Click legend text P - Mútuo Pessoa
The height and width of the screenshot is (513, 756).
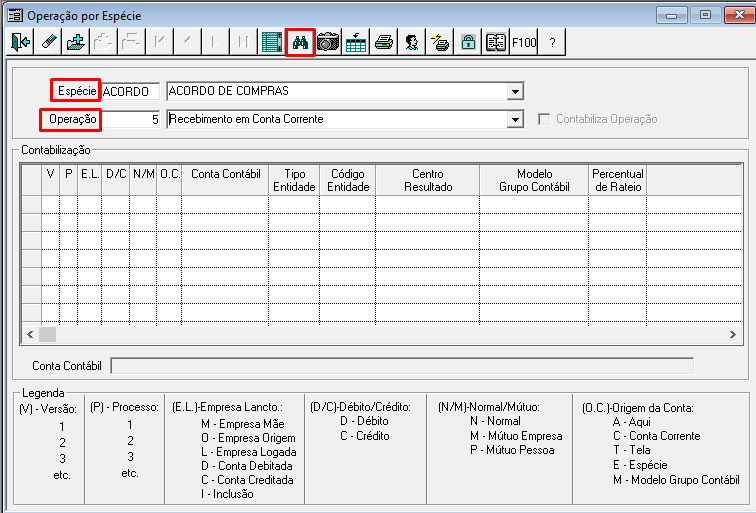pos(512,450)
